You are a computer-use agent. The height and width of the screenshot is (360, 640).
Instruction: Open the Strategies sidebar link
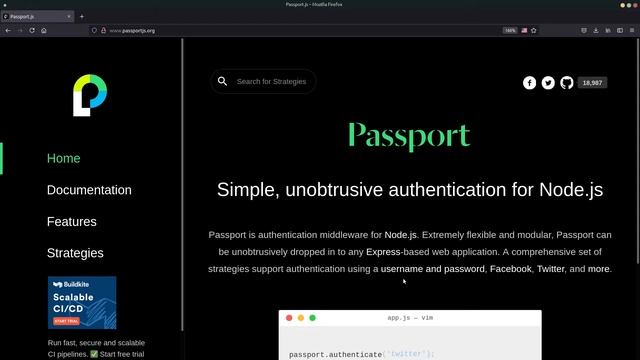[x=75, y=253]
